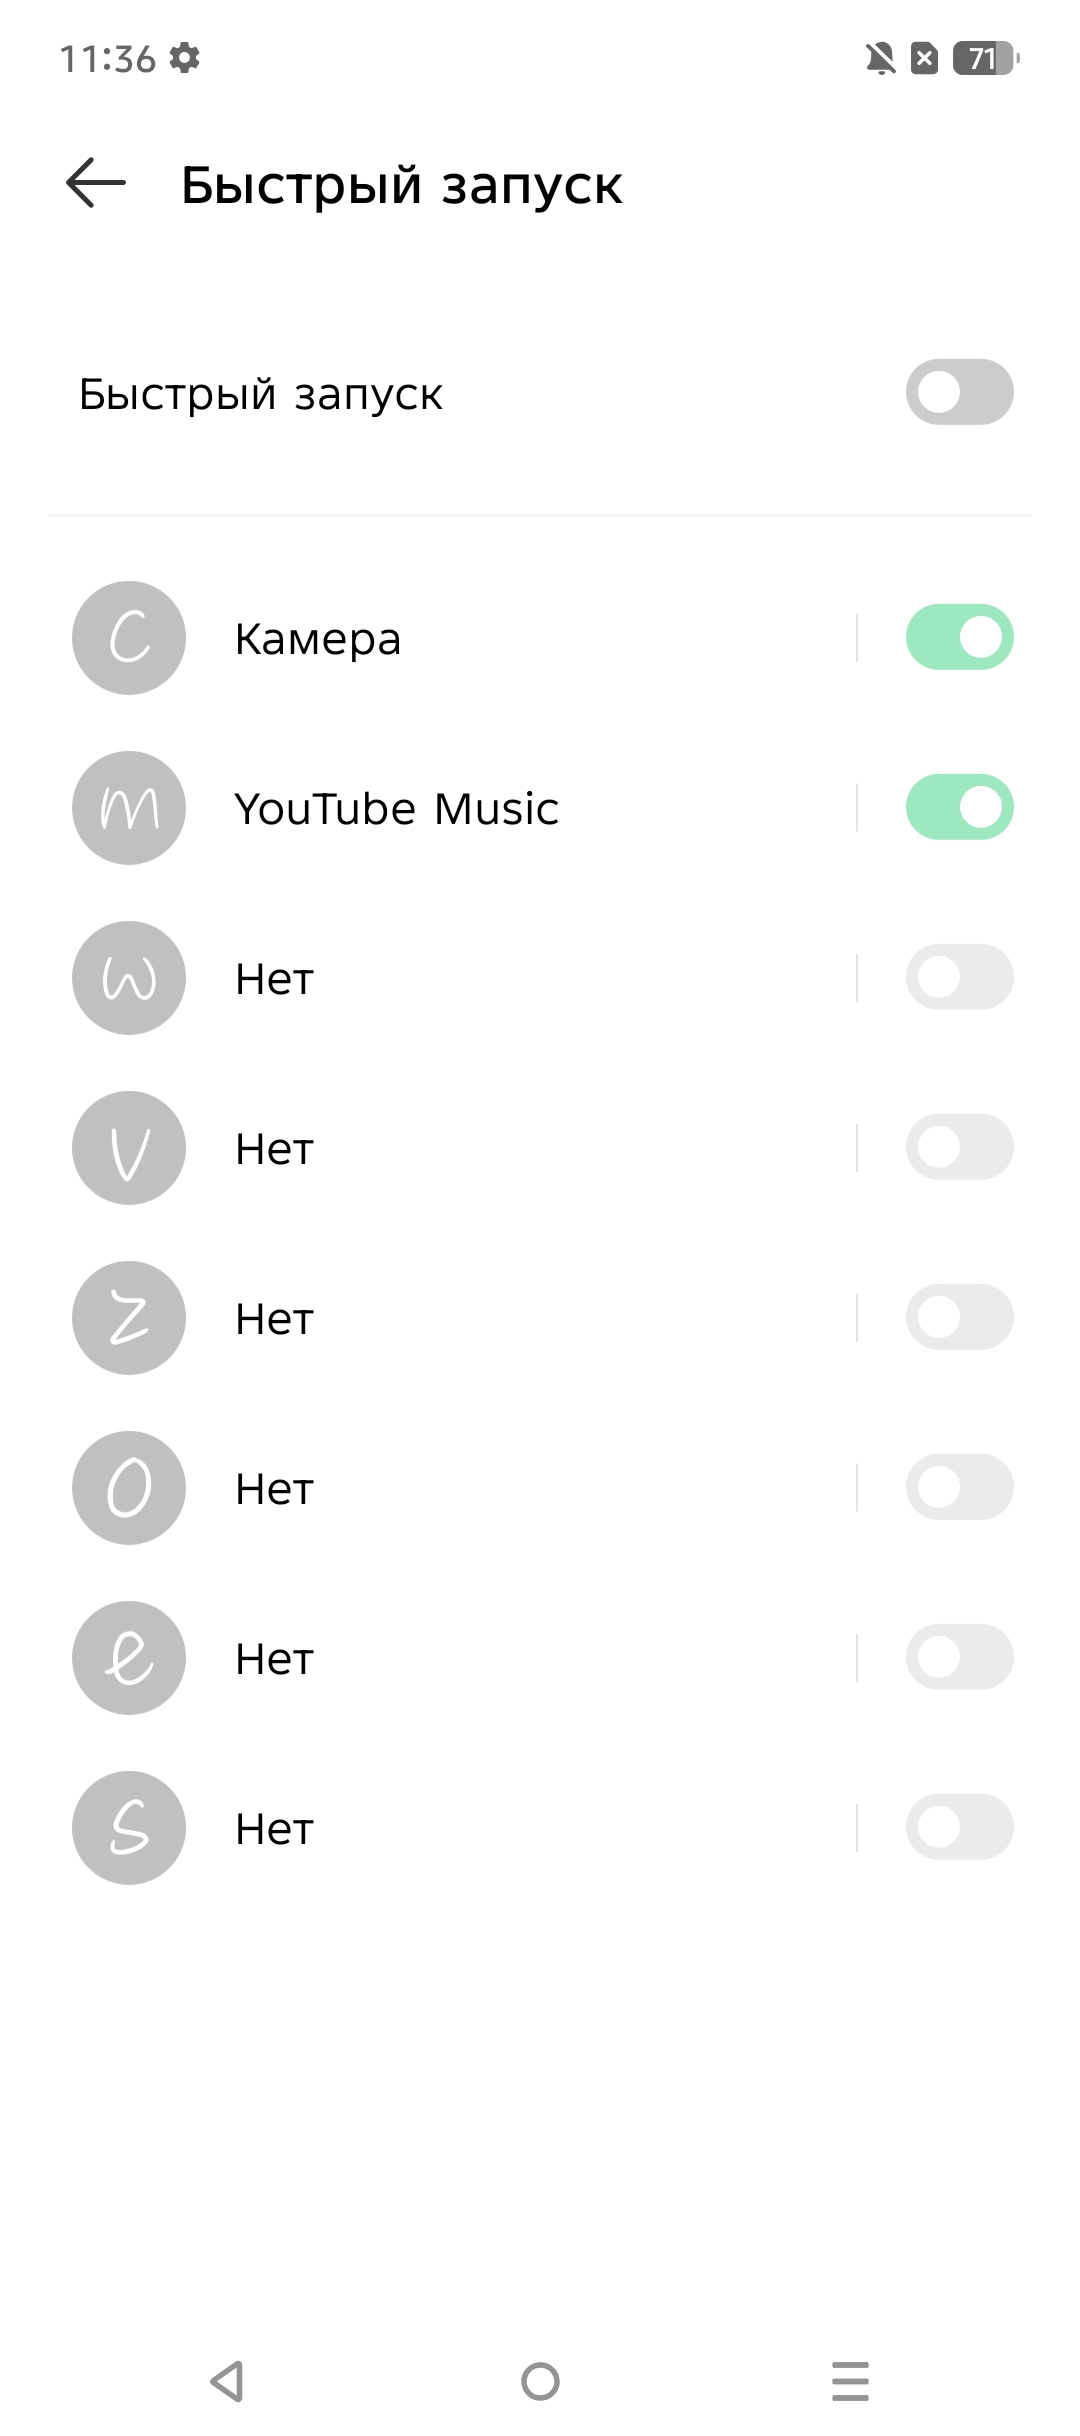Tap the V gesture icon
Viewport: 1080px width, 2436px height.
pos(129,1148)
